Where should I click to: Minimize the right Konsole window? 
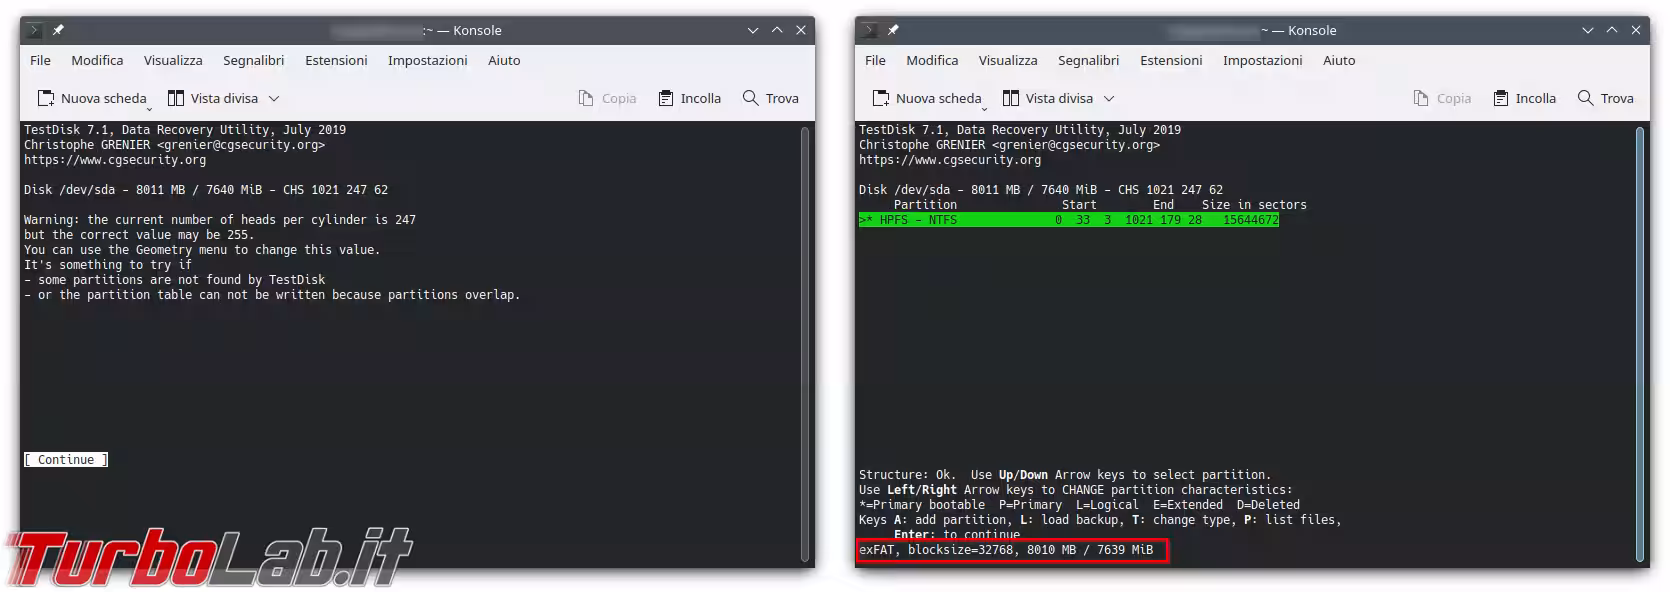pyautogui.click(x=1588, y=30)
